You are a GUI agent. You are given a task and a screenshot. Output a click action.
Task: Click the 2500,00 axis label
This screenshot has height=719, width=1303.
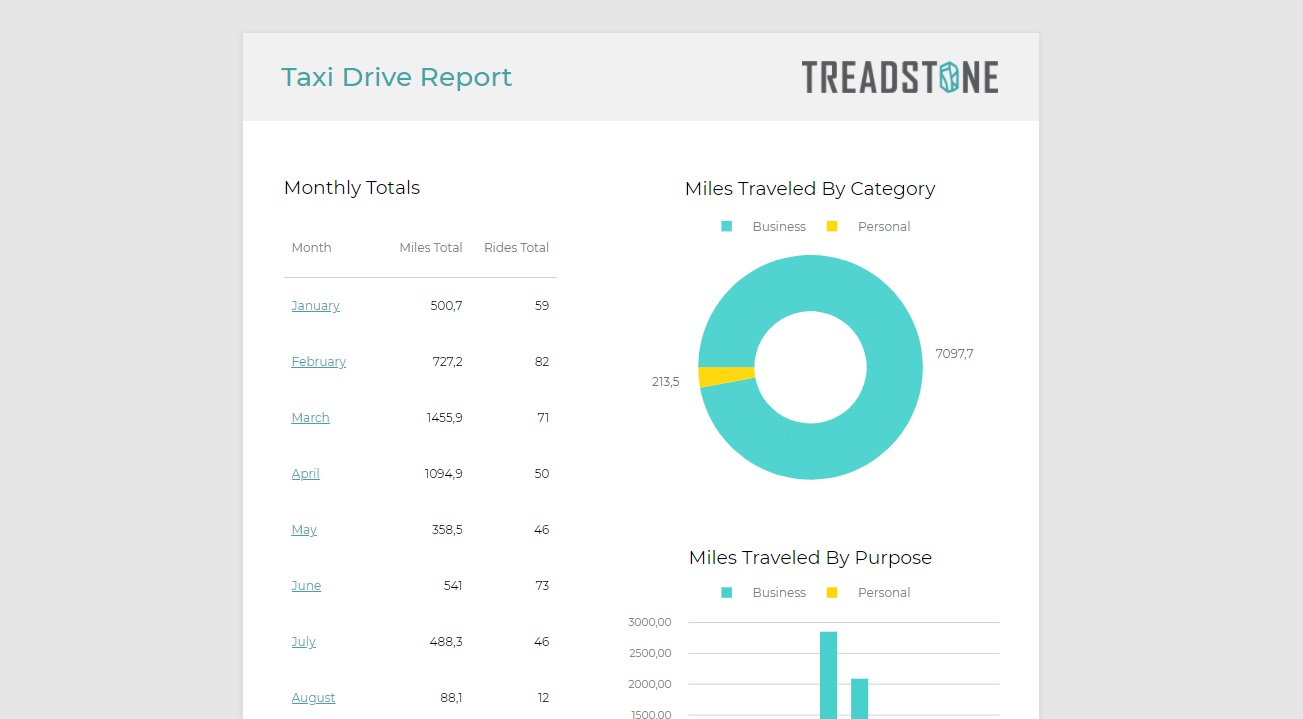[x=649, y=653]
